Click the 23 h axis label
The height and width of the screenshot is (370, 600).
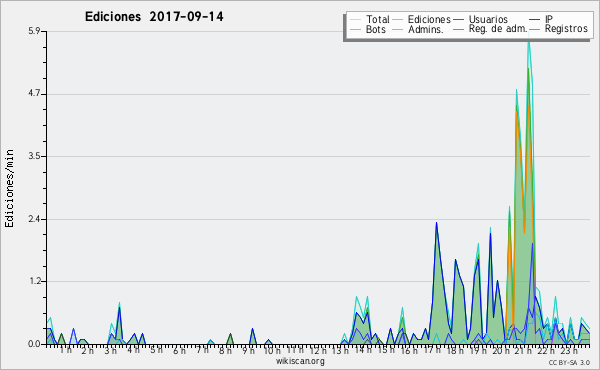[x=569, y=351]
